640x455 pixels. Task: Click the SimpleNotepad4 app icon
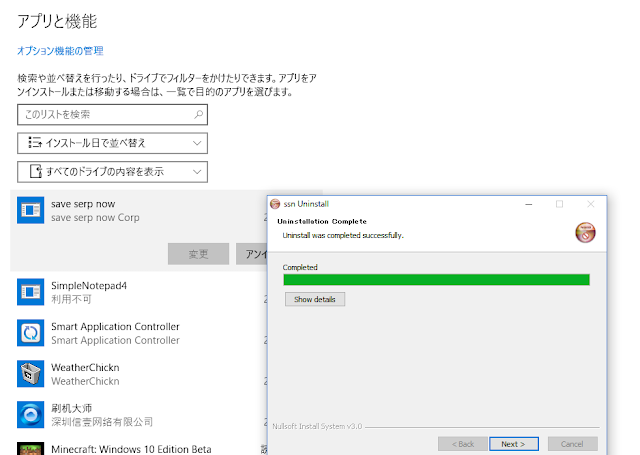pyautogui.click(x=31, y=292)
